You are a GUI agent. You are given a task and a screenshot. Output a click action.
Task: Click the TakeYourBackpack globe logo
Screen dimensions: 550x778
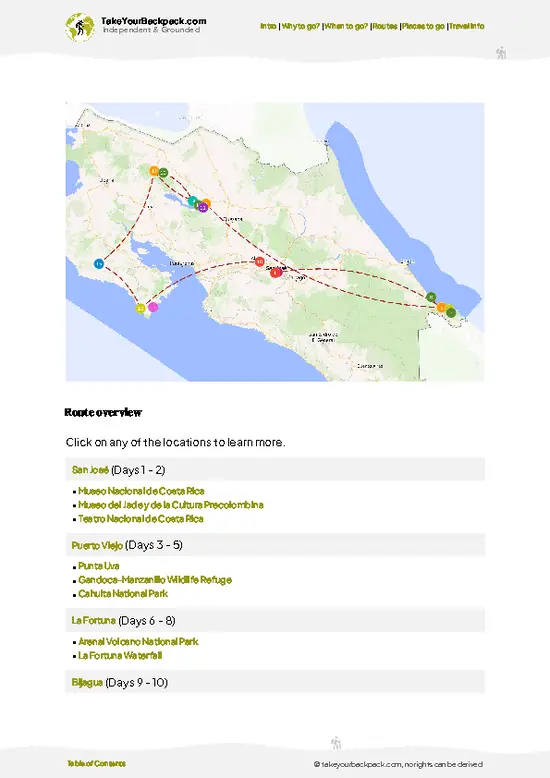pyautogui.click(x=79, y=27)
